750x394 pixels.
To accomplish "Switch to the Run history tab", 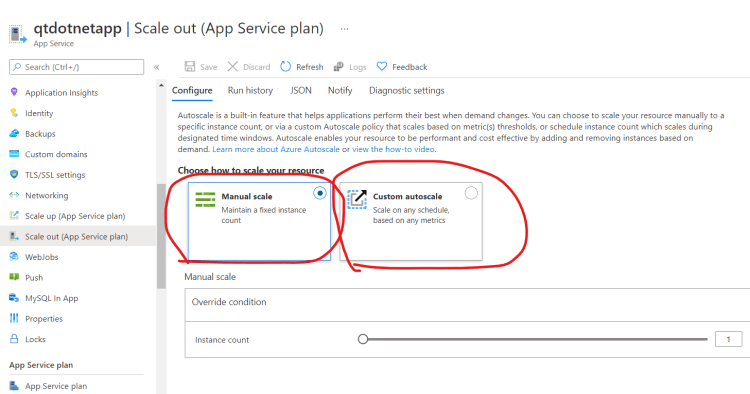I will (250, 90).
